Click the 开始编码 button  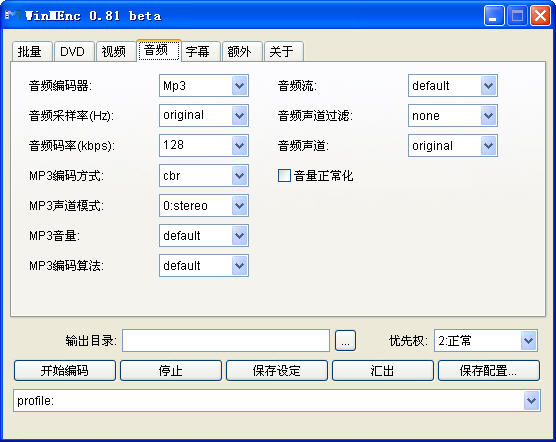coord(65,371)
